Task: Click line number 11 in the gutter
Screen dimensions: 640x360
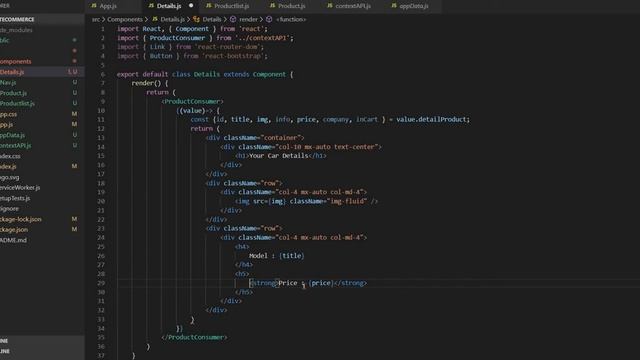Action: tap(101, 120)
